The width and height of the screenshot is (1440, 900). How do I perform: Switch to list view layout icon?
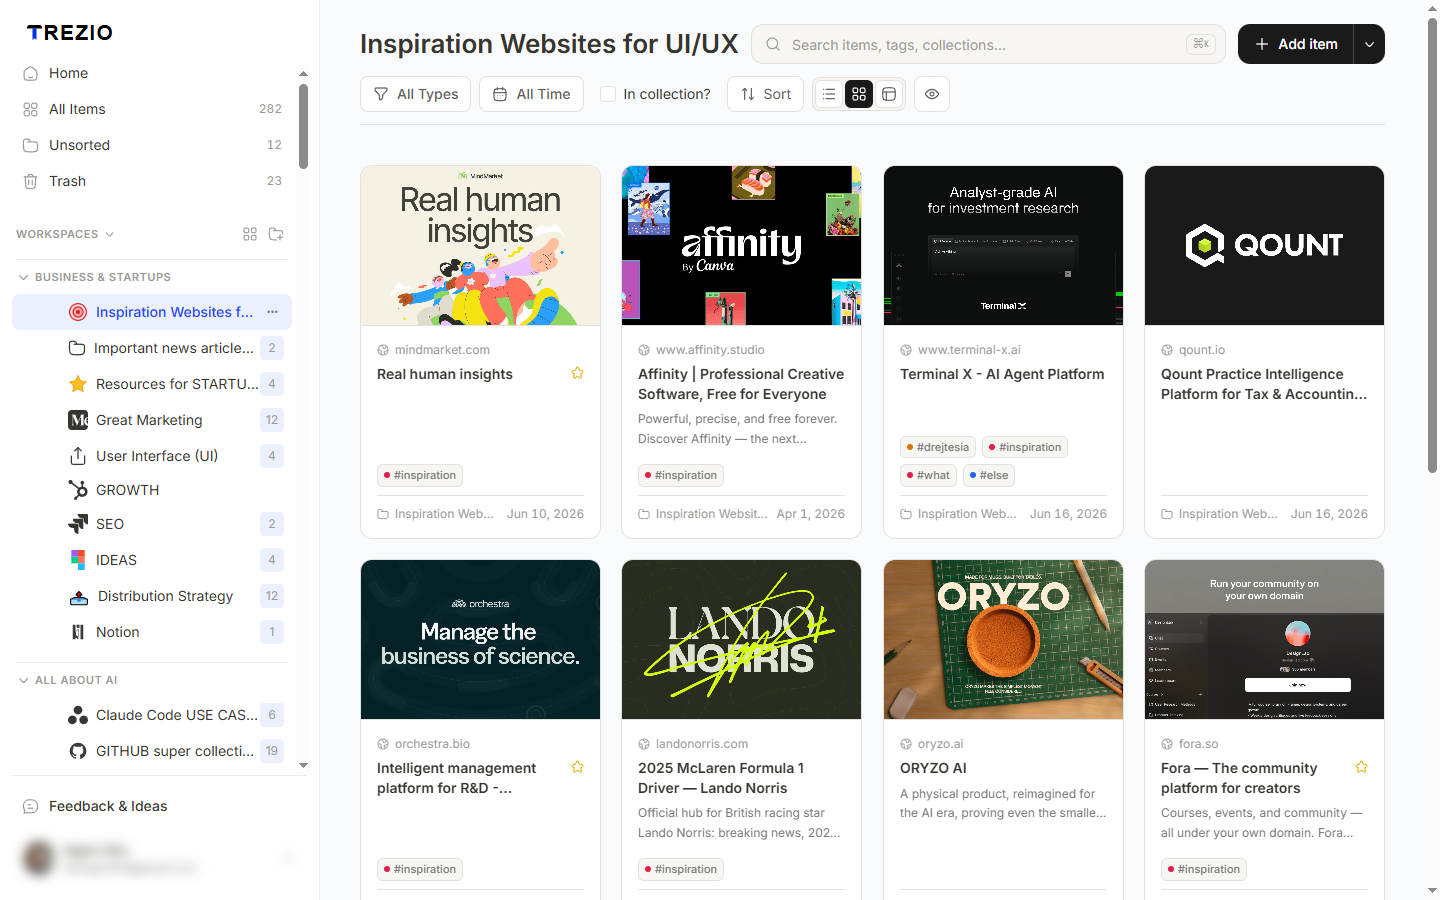[829, 94]
